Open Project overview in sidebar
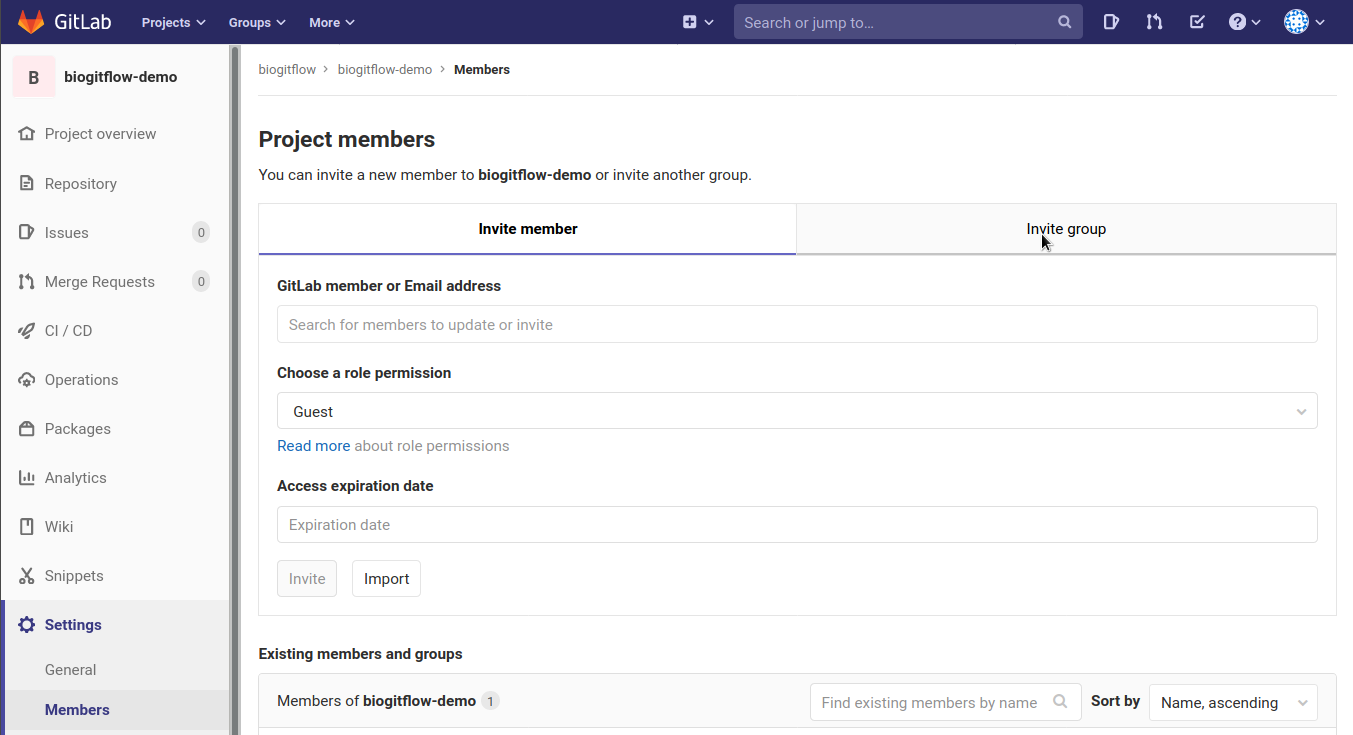Viewport: 1353px width, 735px height. pyautogui.click(x=100, y=134)
